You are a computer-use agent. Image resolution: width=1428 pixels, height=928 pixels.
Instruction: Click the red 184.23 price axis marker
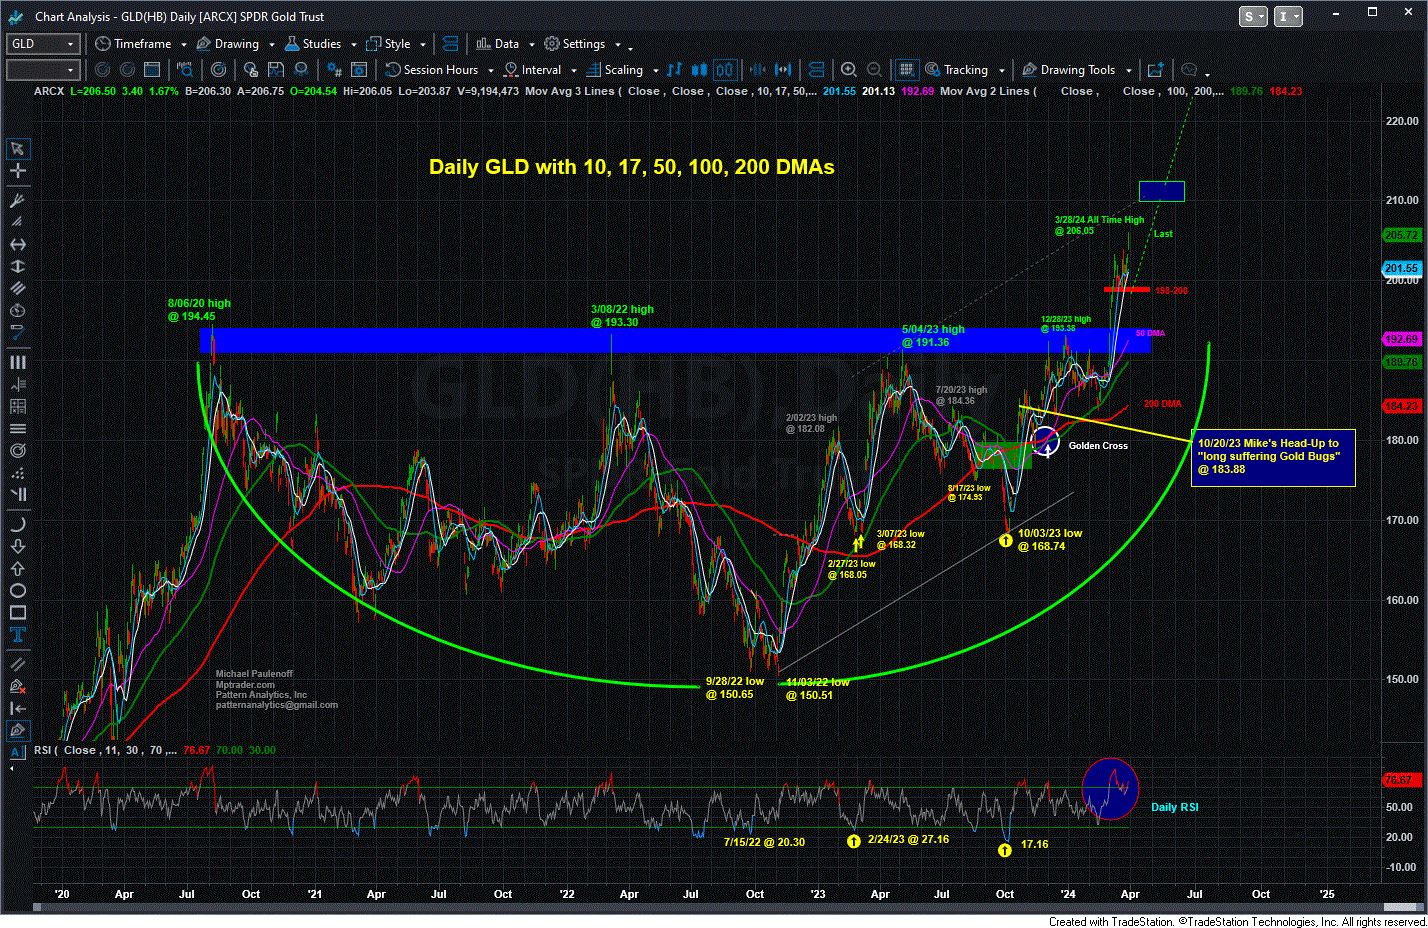(x=1401, y=405)
